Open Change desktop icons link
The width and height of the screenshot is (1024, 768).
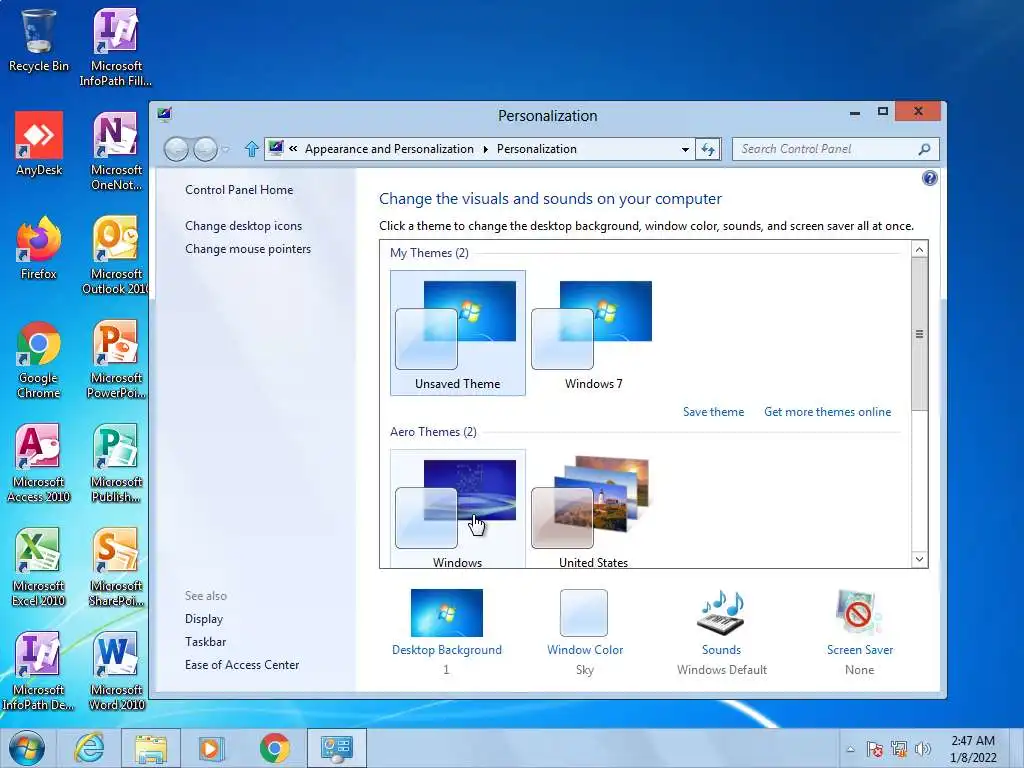point(243,226)
